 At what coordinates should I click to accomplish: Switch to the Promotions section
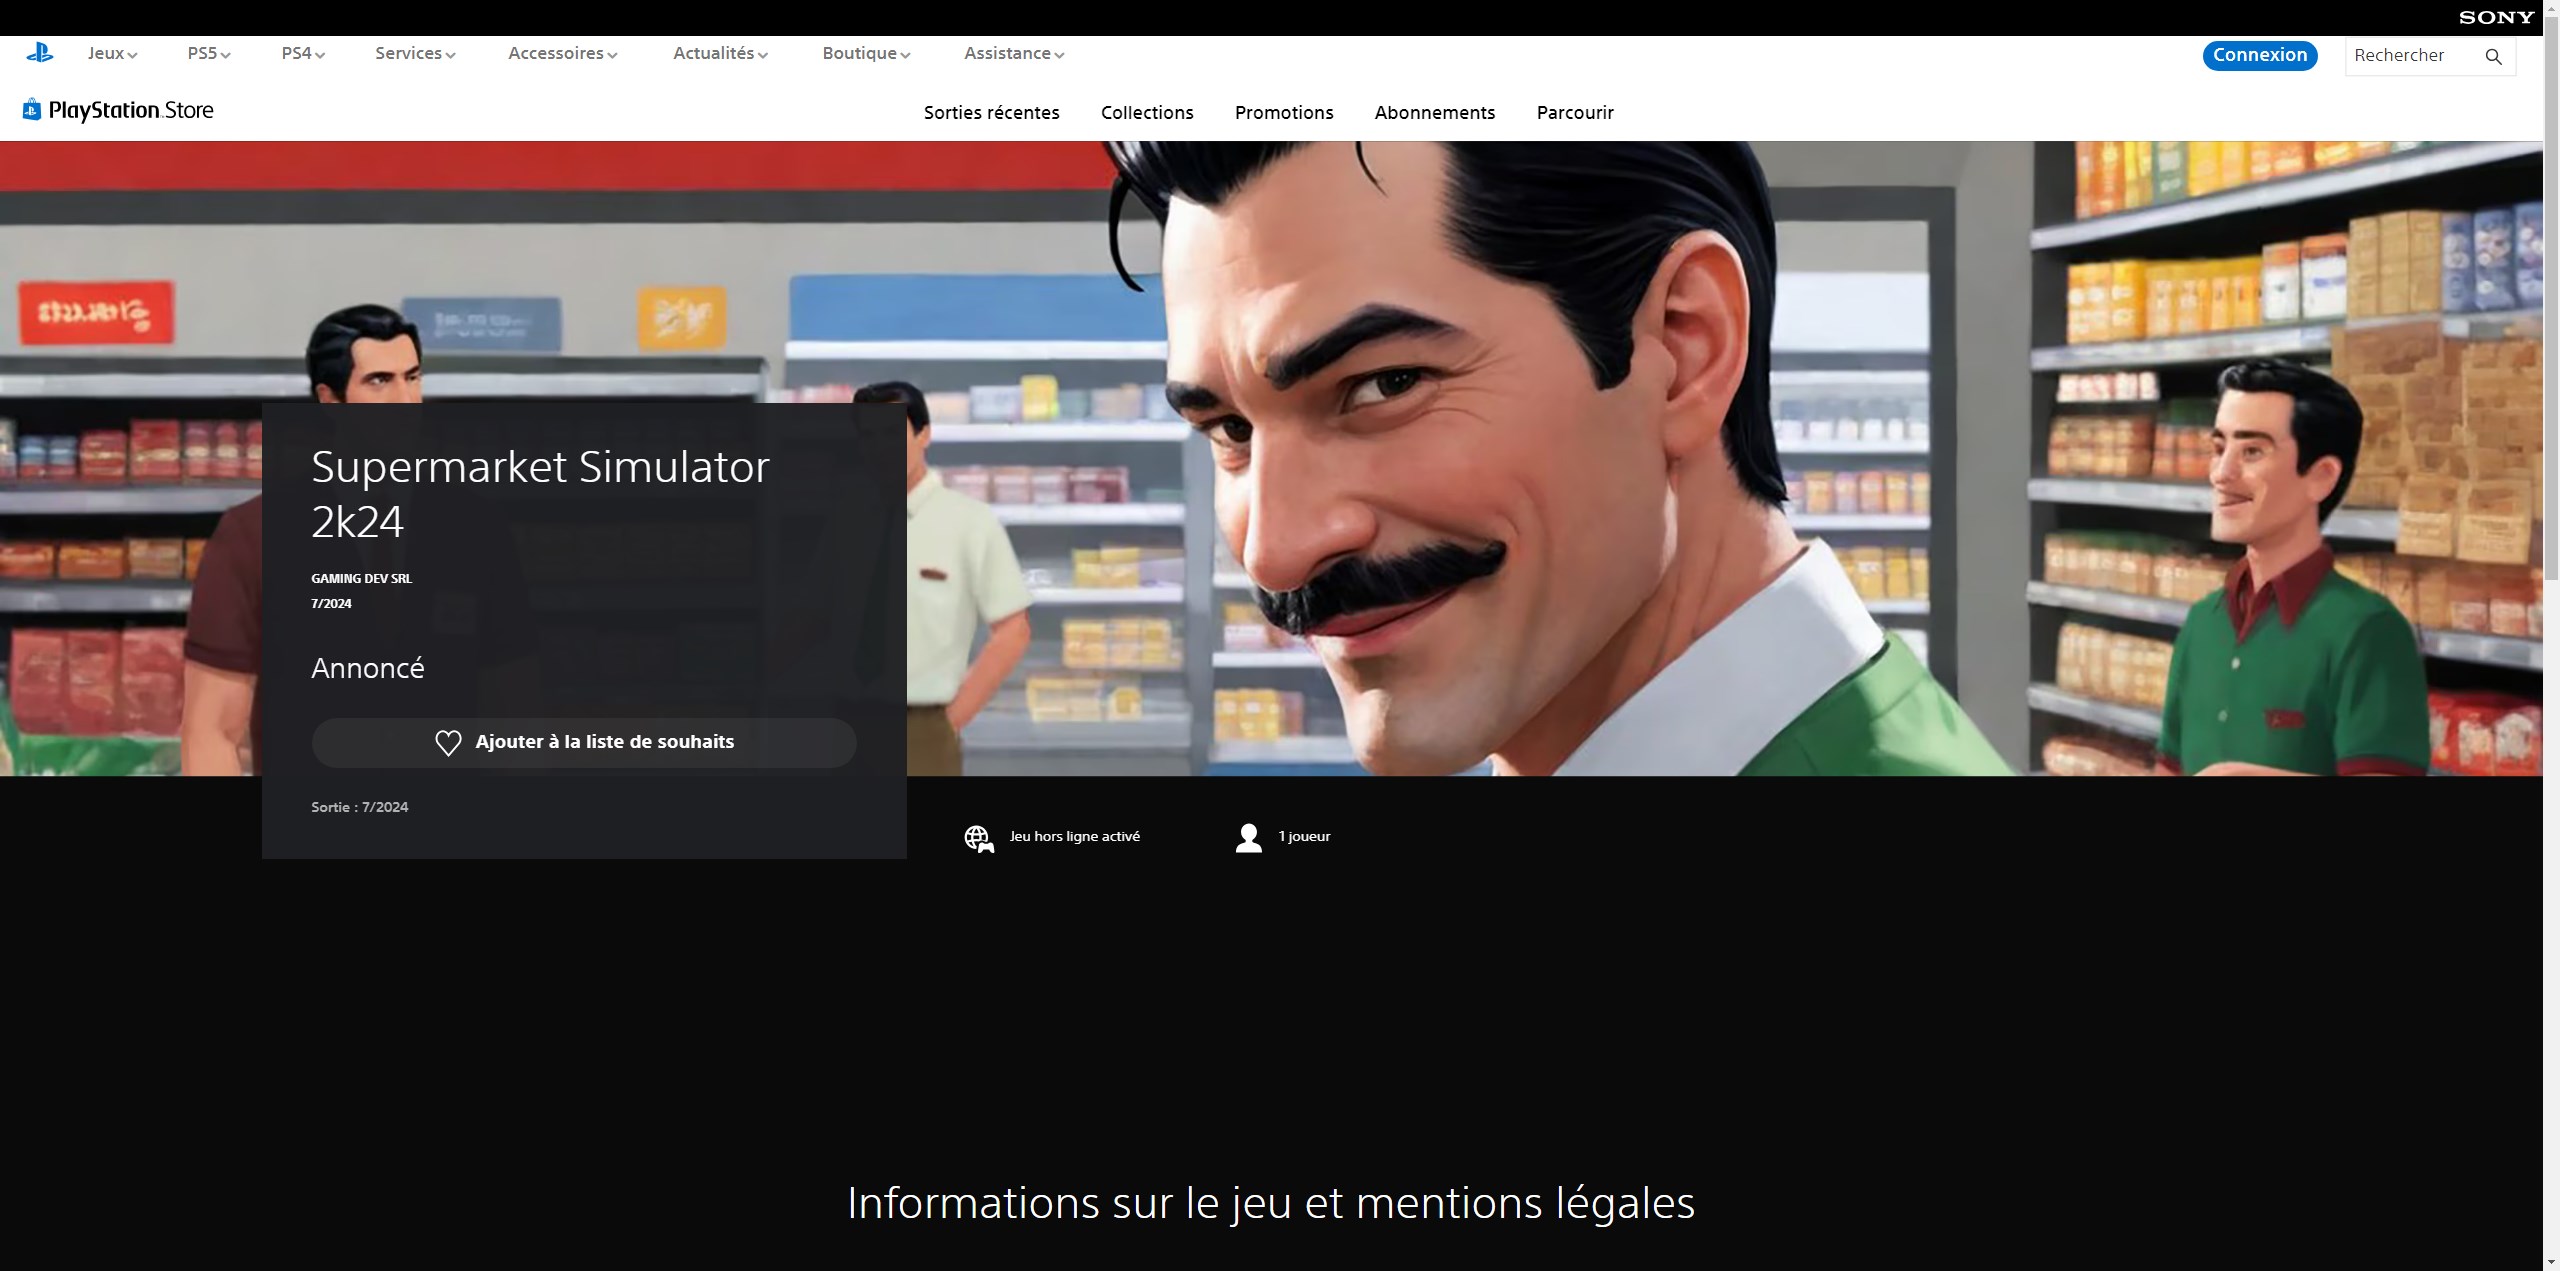click(1283, 113)
